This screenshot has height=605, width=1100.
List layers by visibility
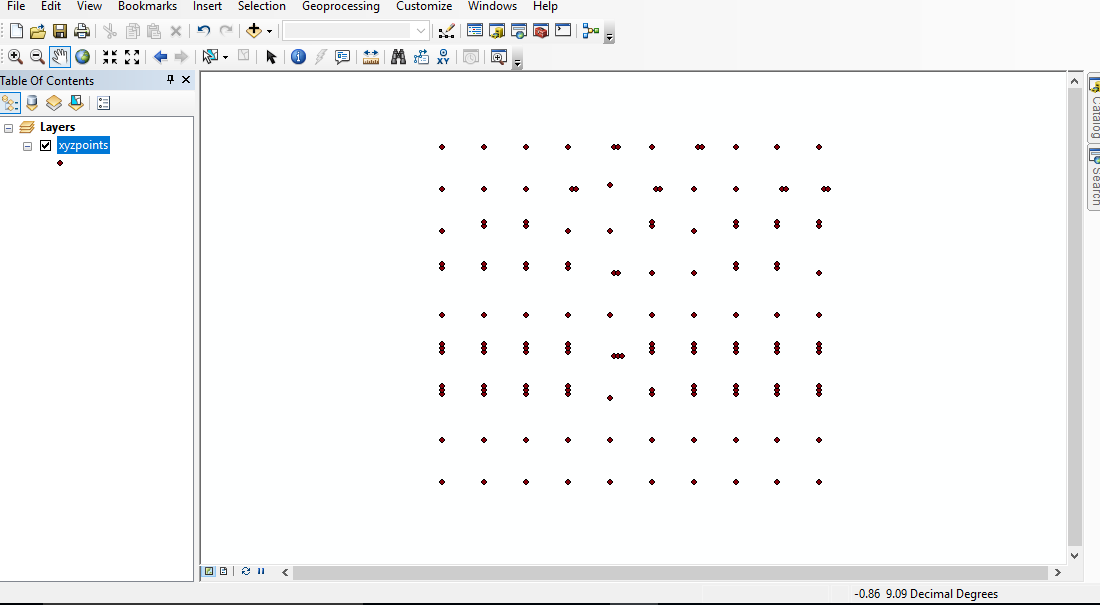point(54,103)
